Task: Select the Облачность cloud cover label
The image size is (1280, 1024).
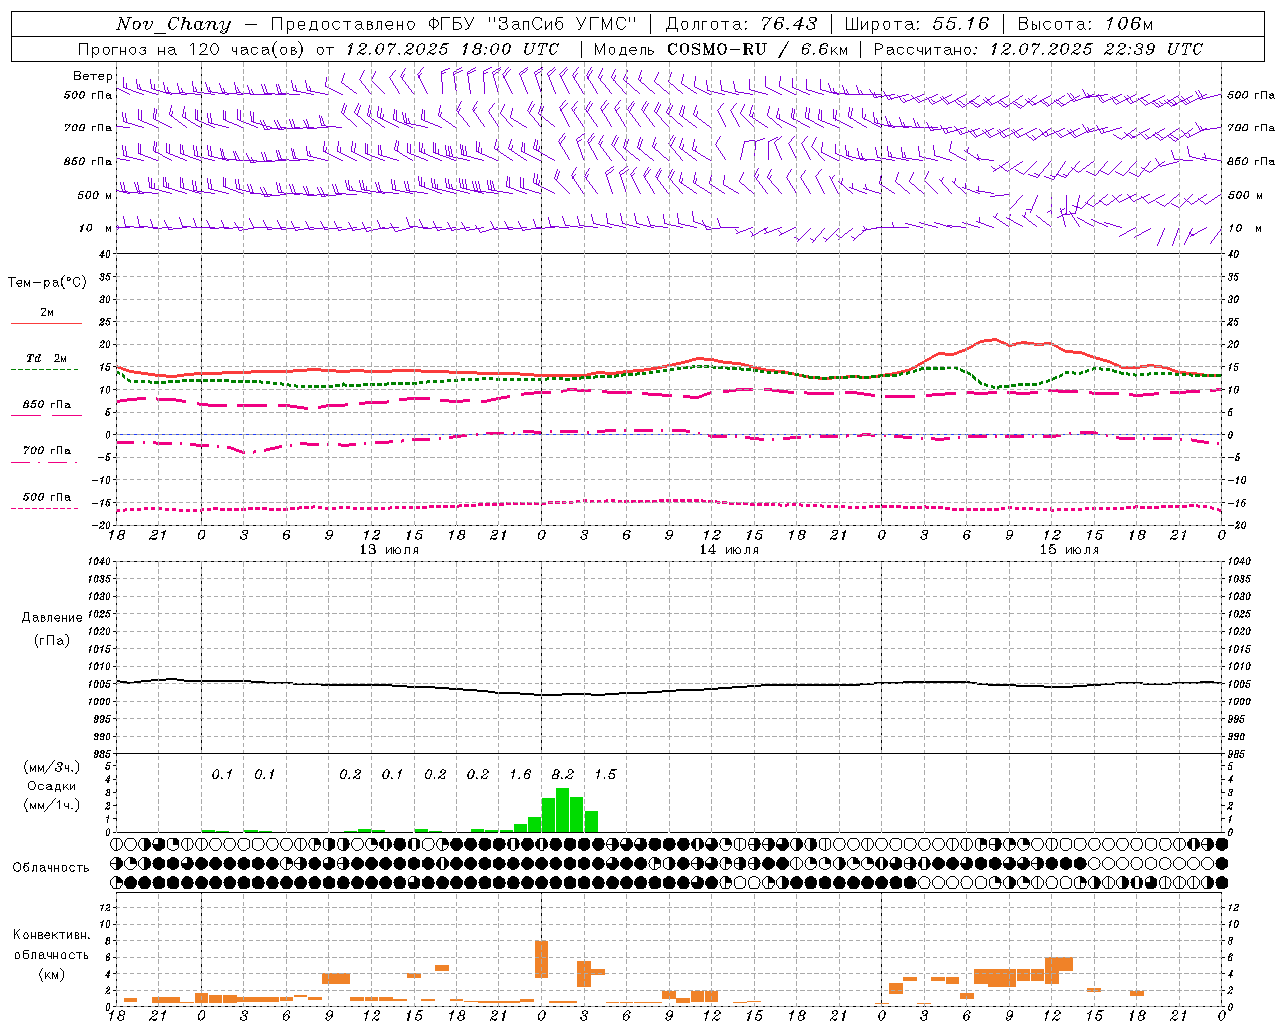Action: [x=51, y=868]
